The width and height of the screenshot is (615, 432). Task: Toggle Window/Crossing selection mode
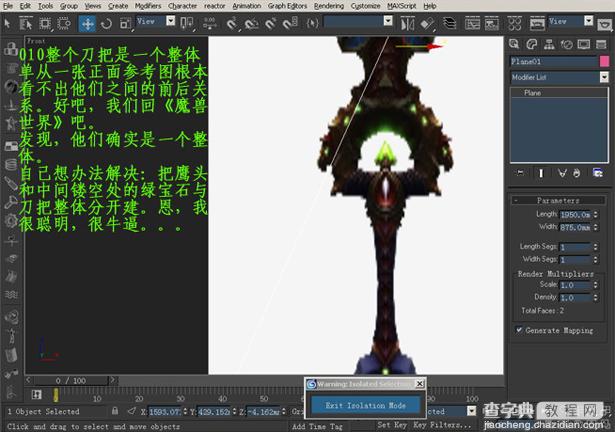point(64,24)
